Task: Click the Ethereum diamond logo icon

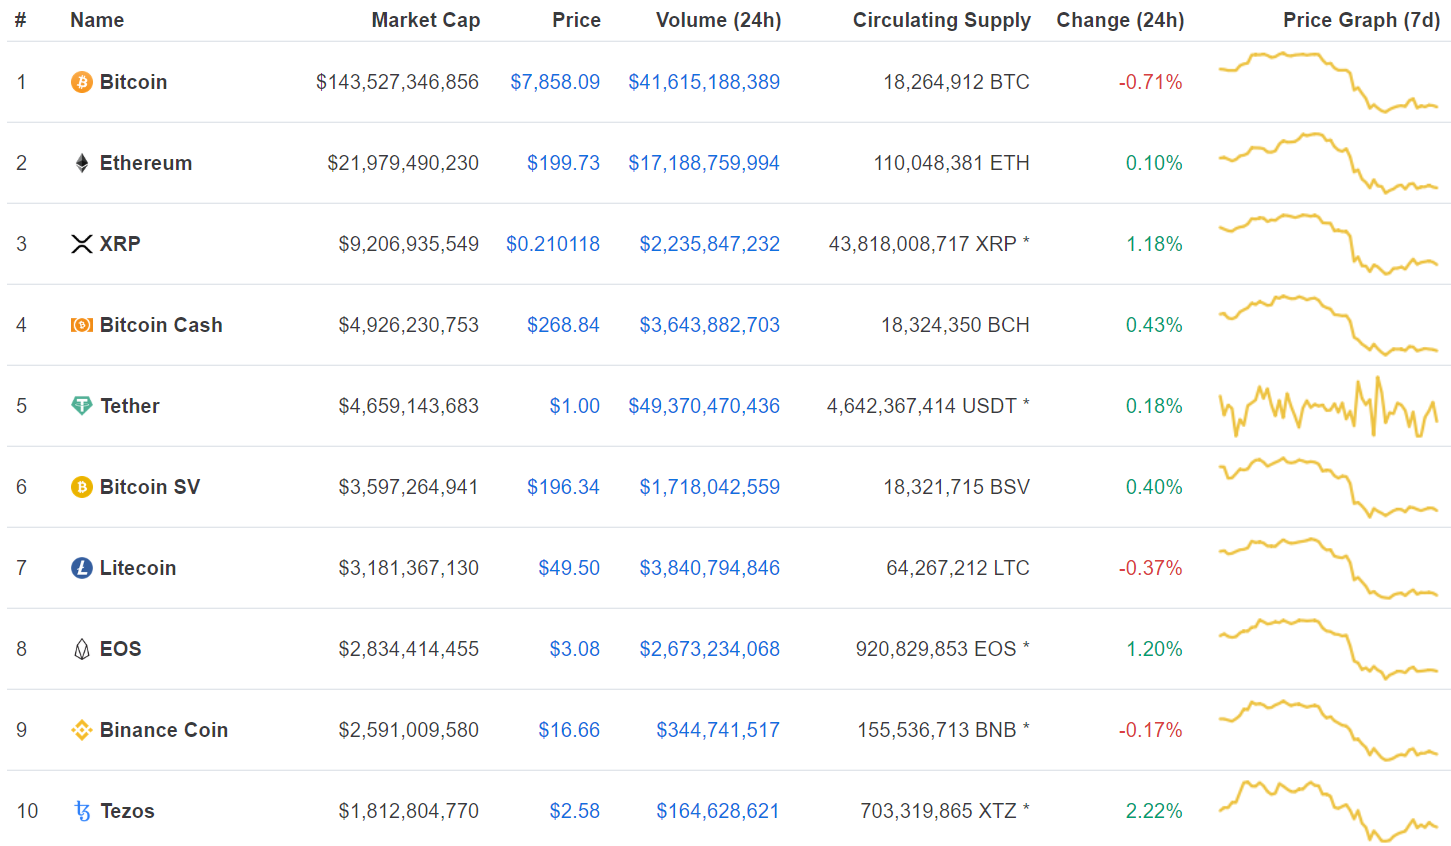Action: (x=82, y=163)
